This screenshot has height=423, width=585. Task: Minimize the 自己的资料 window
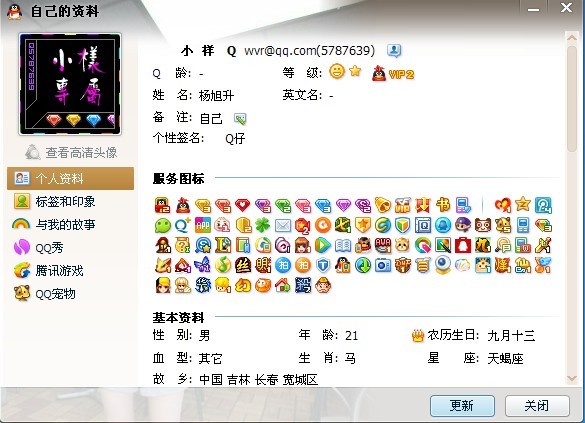[x=533, y=8]
